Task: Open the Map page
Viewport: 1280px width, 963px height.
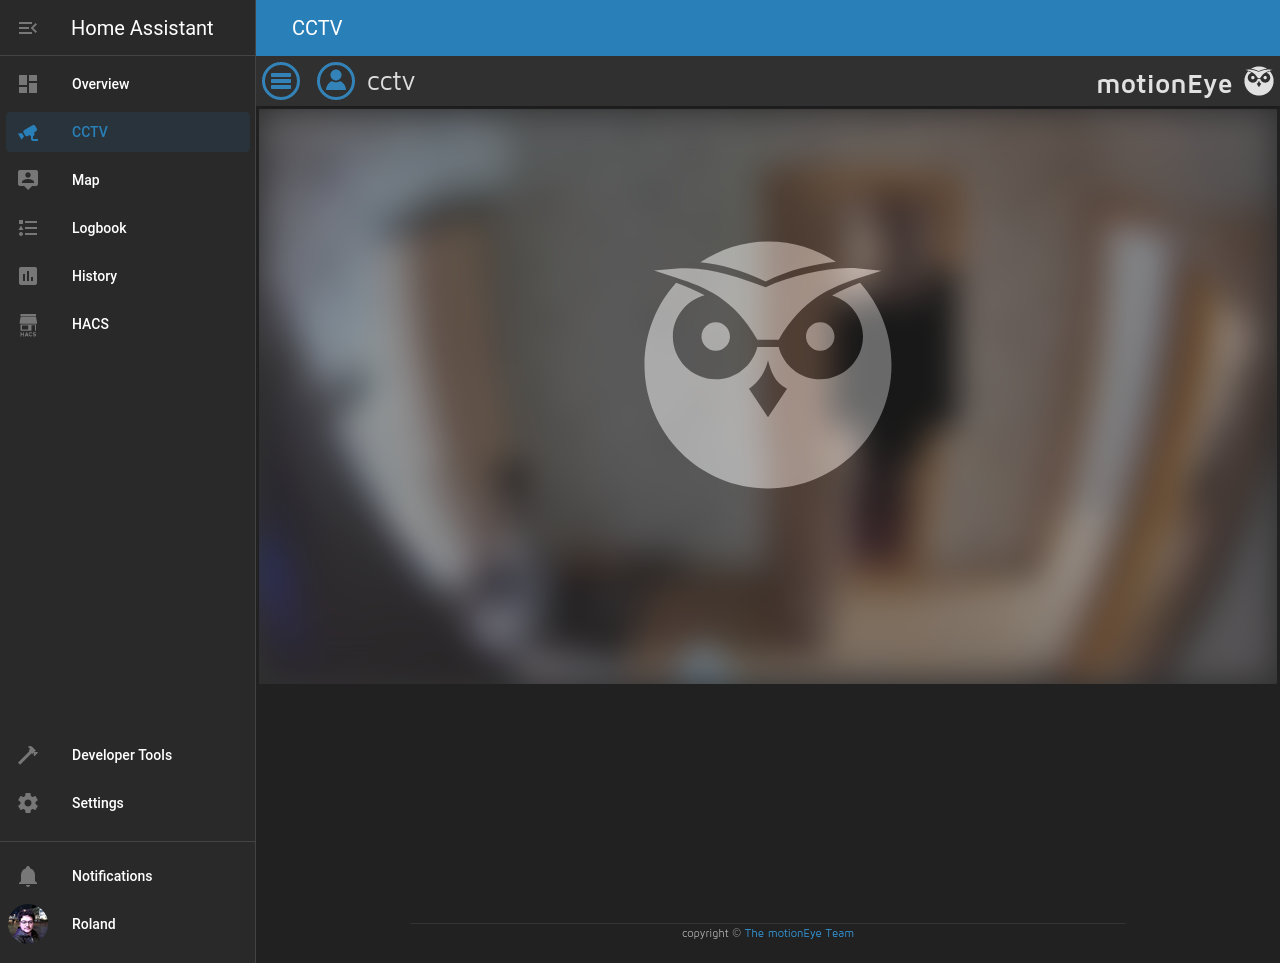Action: click(x=128, y=180)
